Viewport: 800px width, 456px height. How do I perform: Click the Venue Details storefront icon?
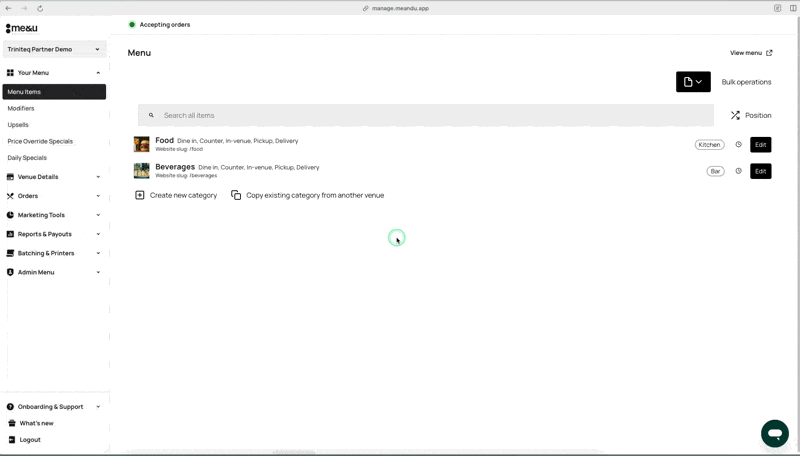(x=10, y=177)
